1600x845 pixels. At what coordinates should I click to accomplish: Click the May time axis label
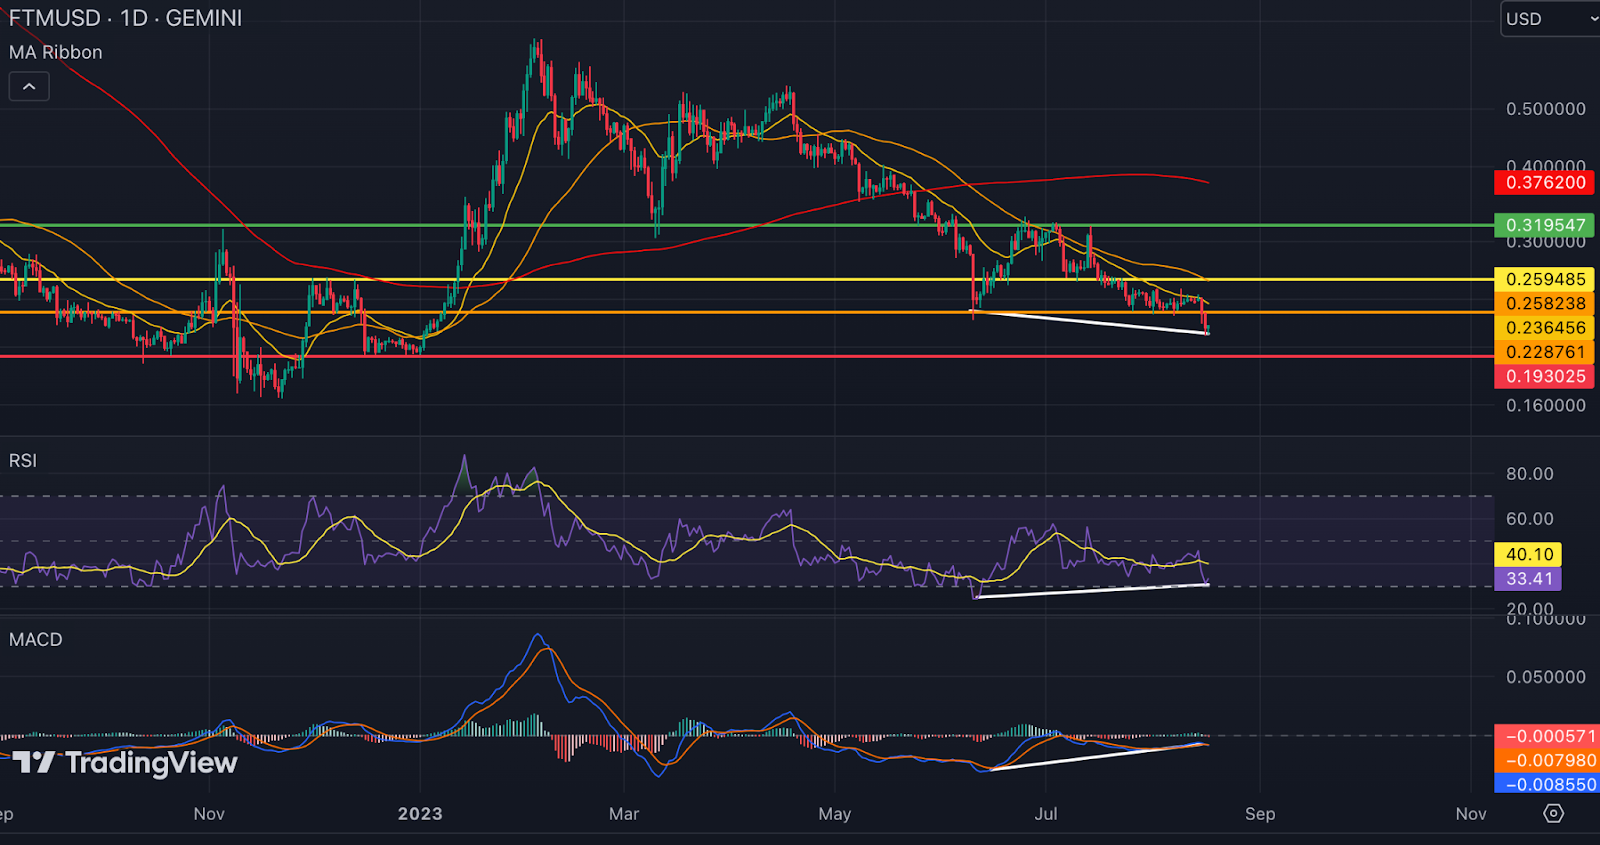[x=835, y=813]
